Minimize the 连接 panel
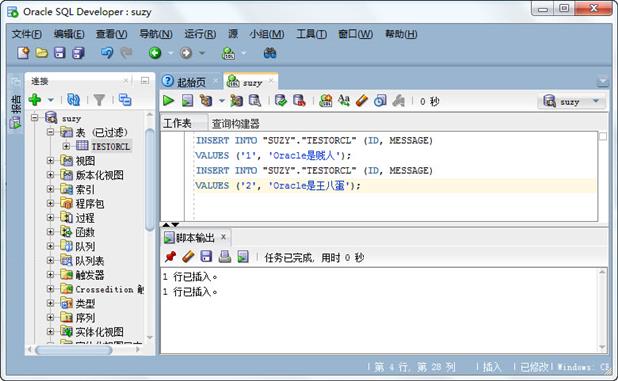 pyautogui.click(x=145, y=81)
